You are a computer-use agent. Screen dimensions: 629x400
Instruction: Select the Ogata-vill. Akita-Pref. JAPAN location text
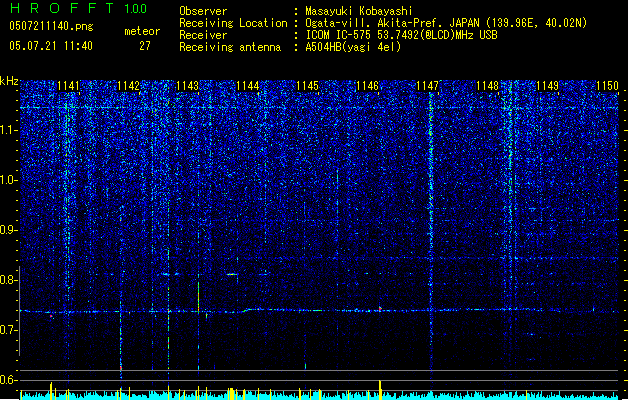coord(446,23)
